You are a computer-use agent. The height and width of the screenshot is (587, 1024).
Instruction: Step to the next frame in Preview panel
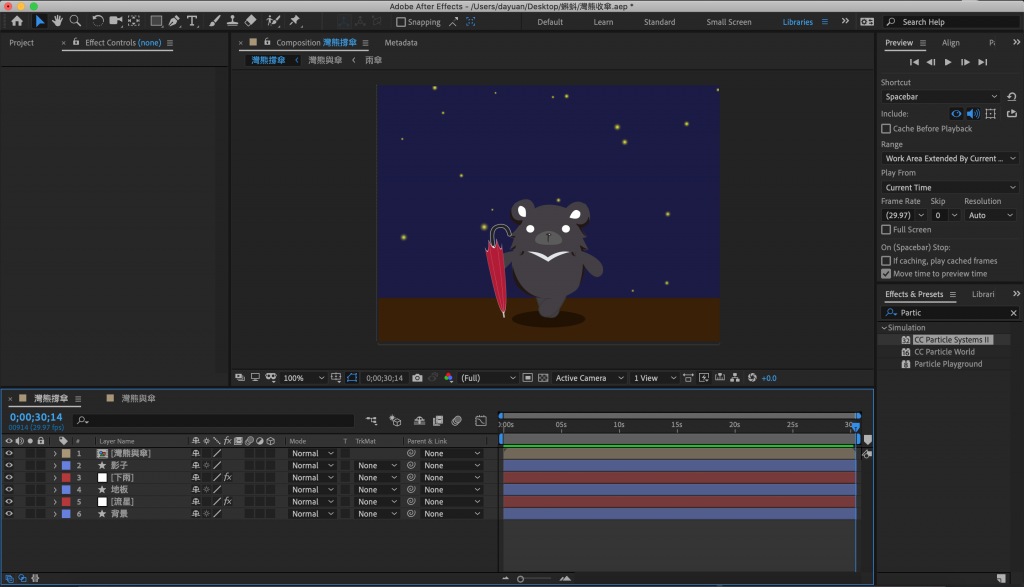[x=965, y=62]
